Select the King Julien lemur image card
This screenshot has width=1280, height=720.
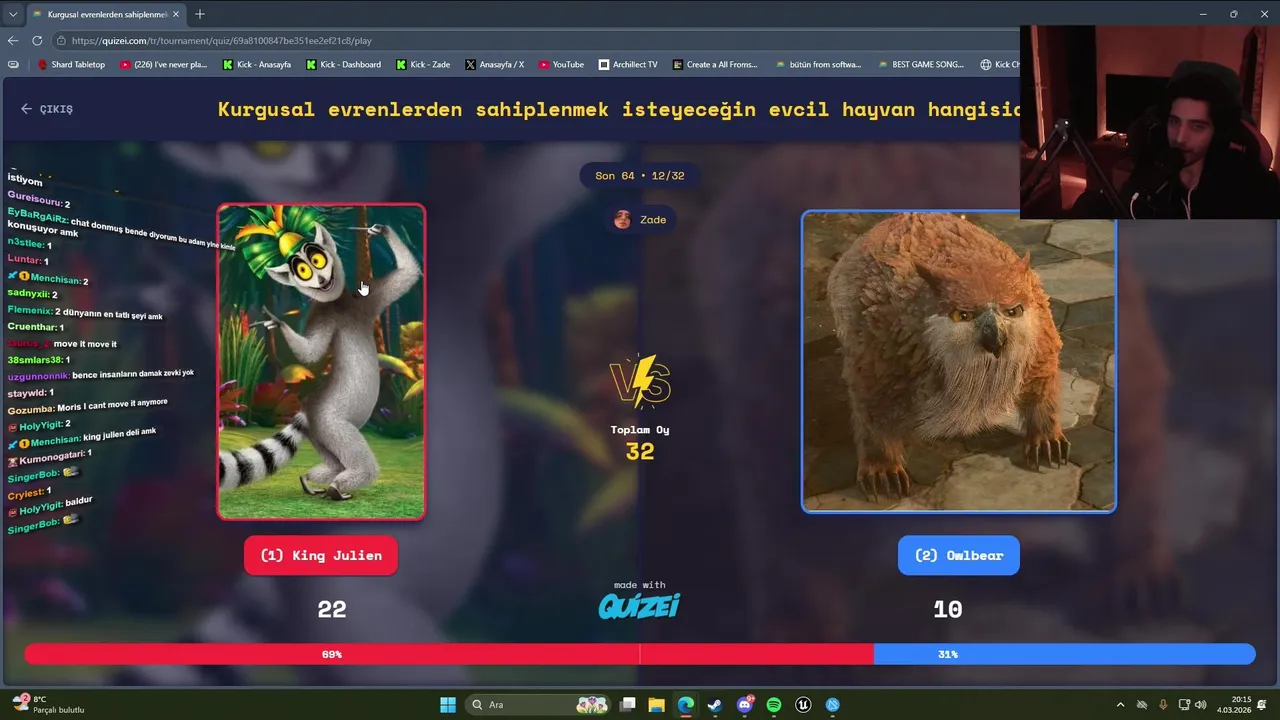pos(321,362)
